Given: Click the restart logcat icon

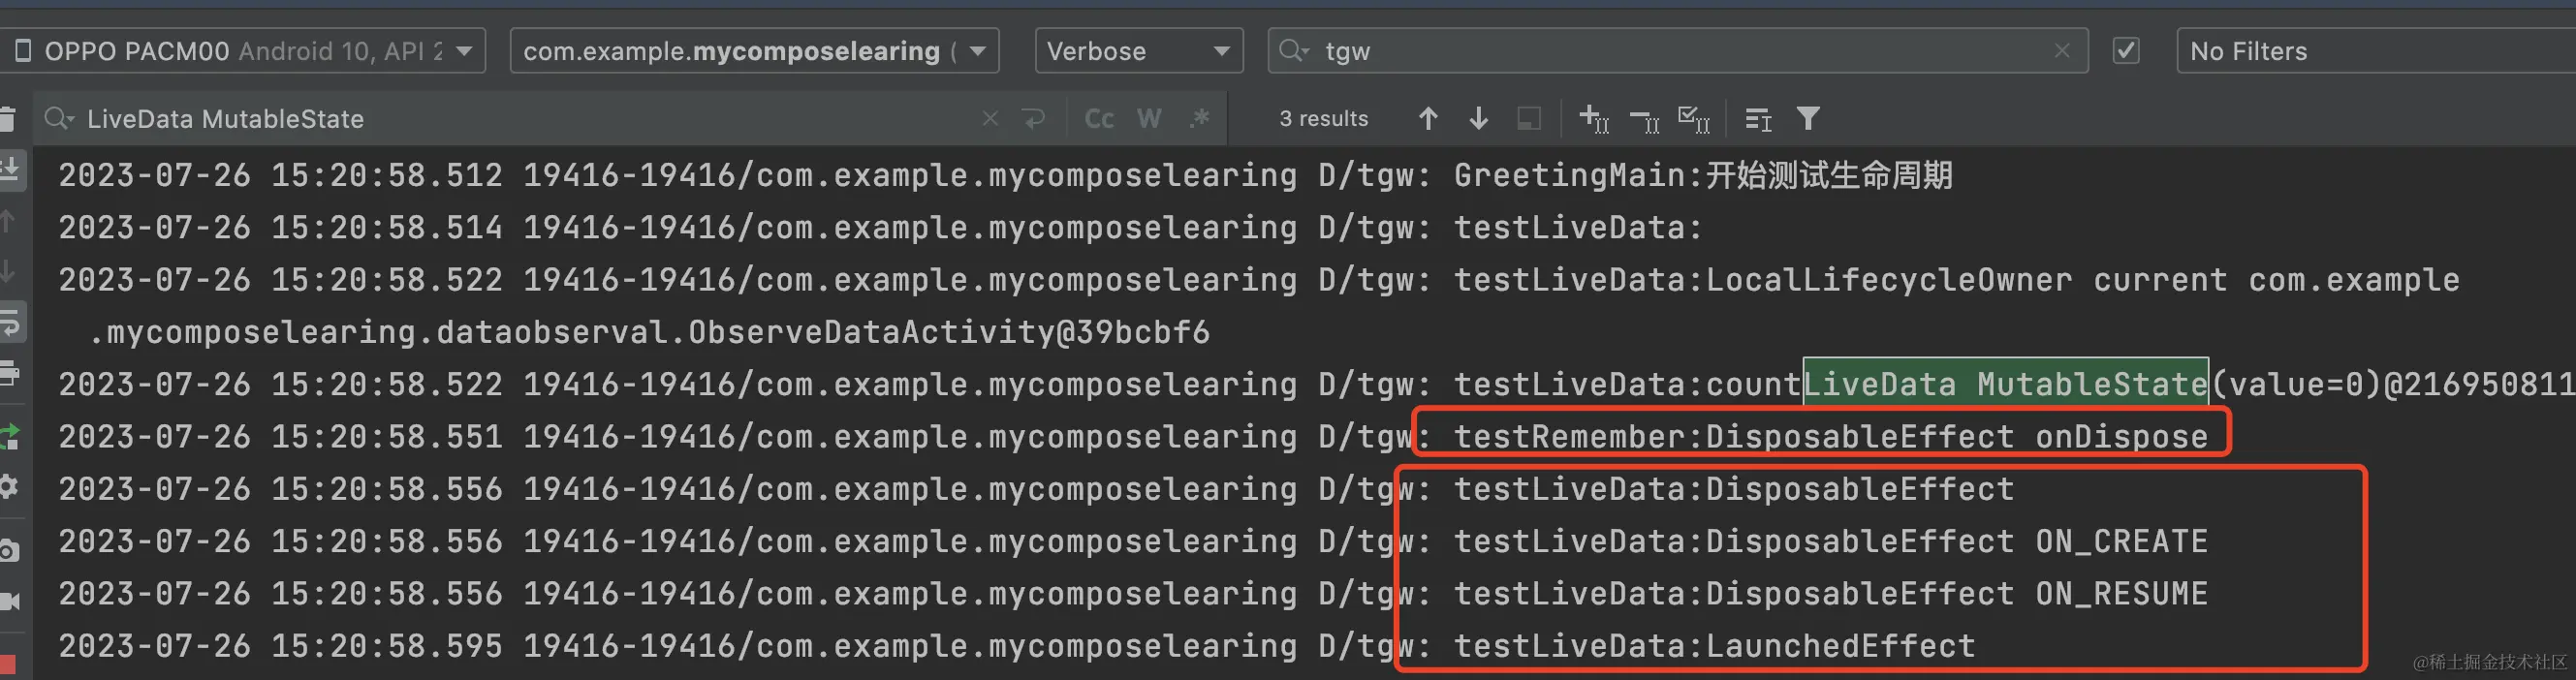Looking at the screenshot, I should pos(10,436).
